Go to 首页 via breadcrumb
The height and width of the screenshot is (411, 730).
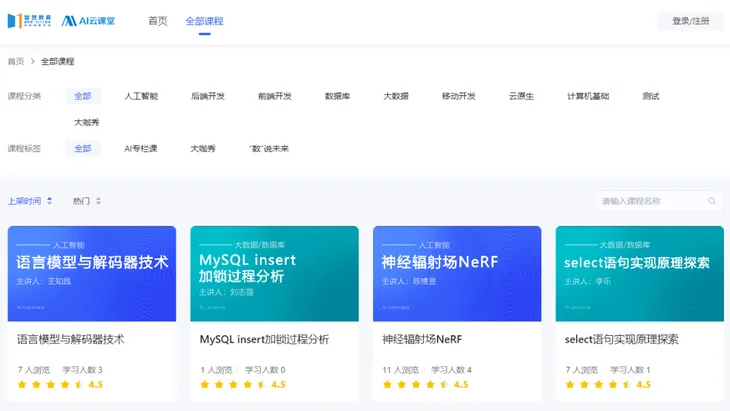(16, 61)
